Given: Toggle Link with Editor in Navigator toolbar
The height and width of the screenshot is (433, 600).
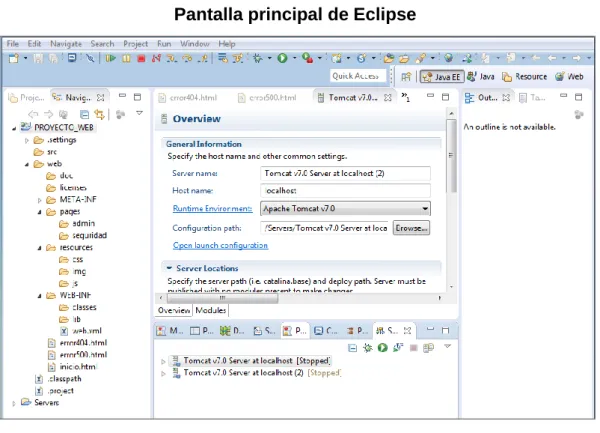Looking at the screenshot, I should pyautogui.click(x=99, y=114).
